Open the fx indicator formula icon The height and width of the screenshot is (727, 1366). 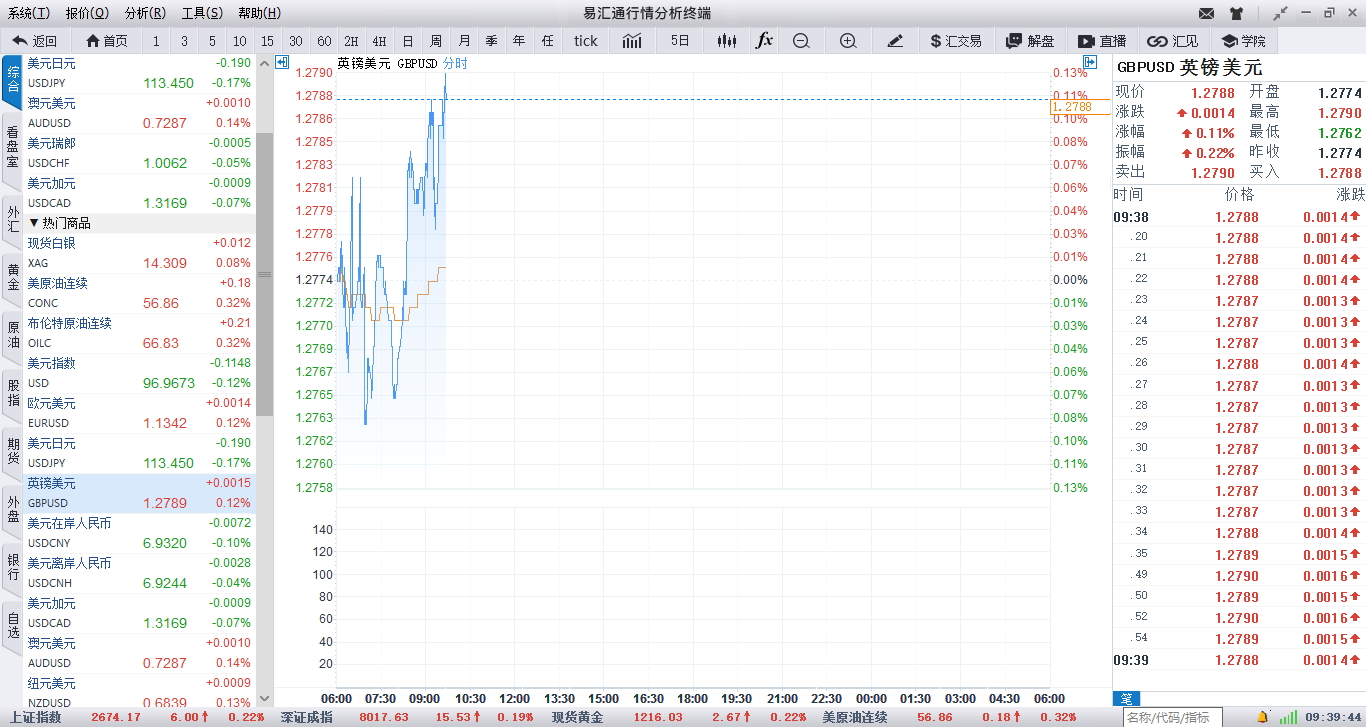point(764,41)
